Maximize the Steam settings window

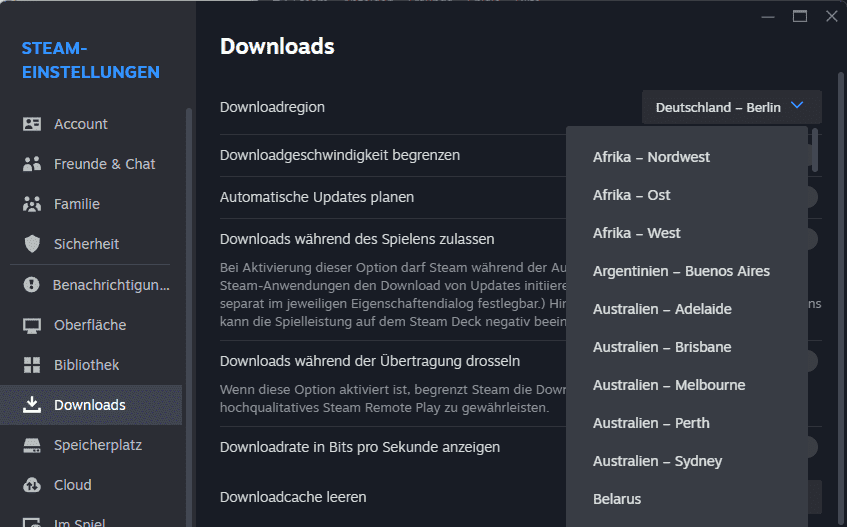click(800, 17)
